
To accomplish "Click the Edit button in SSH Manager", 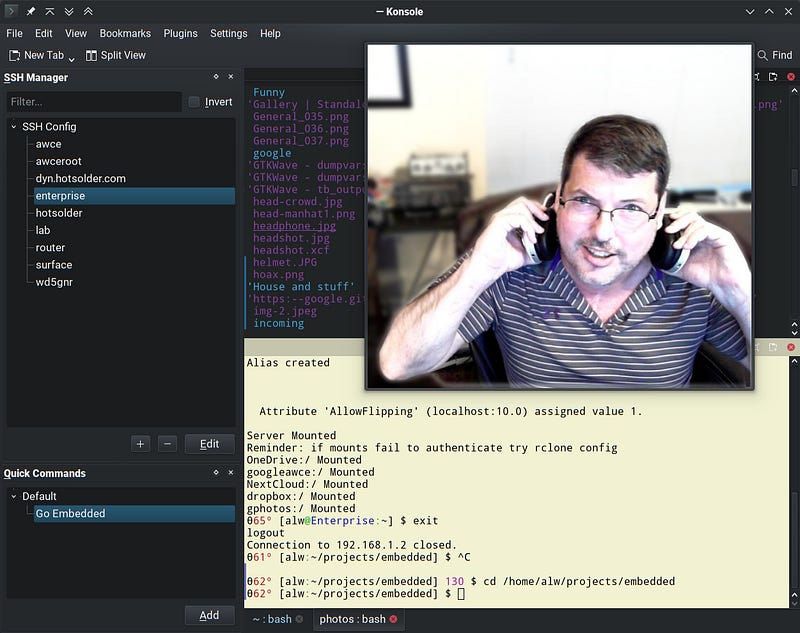I will point(209,444).
